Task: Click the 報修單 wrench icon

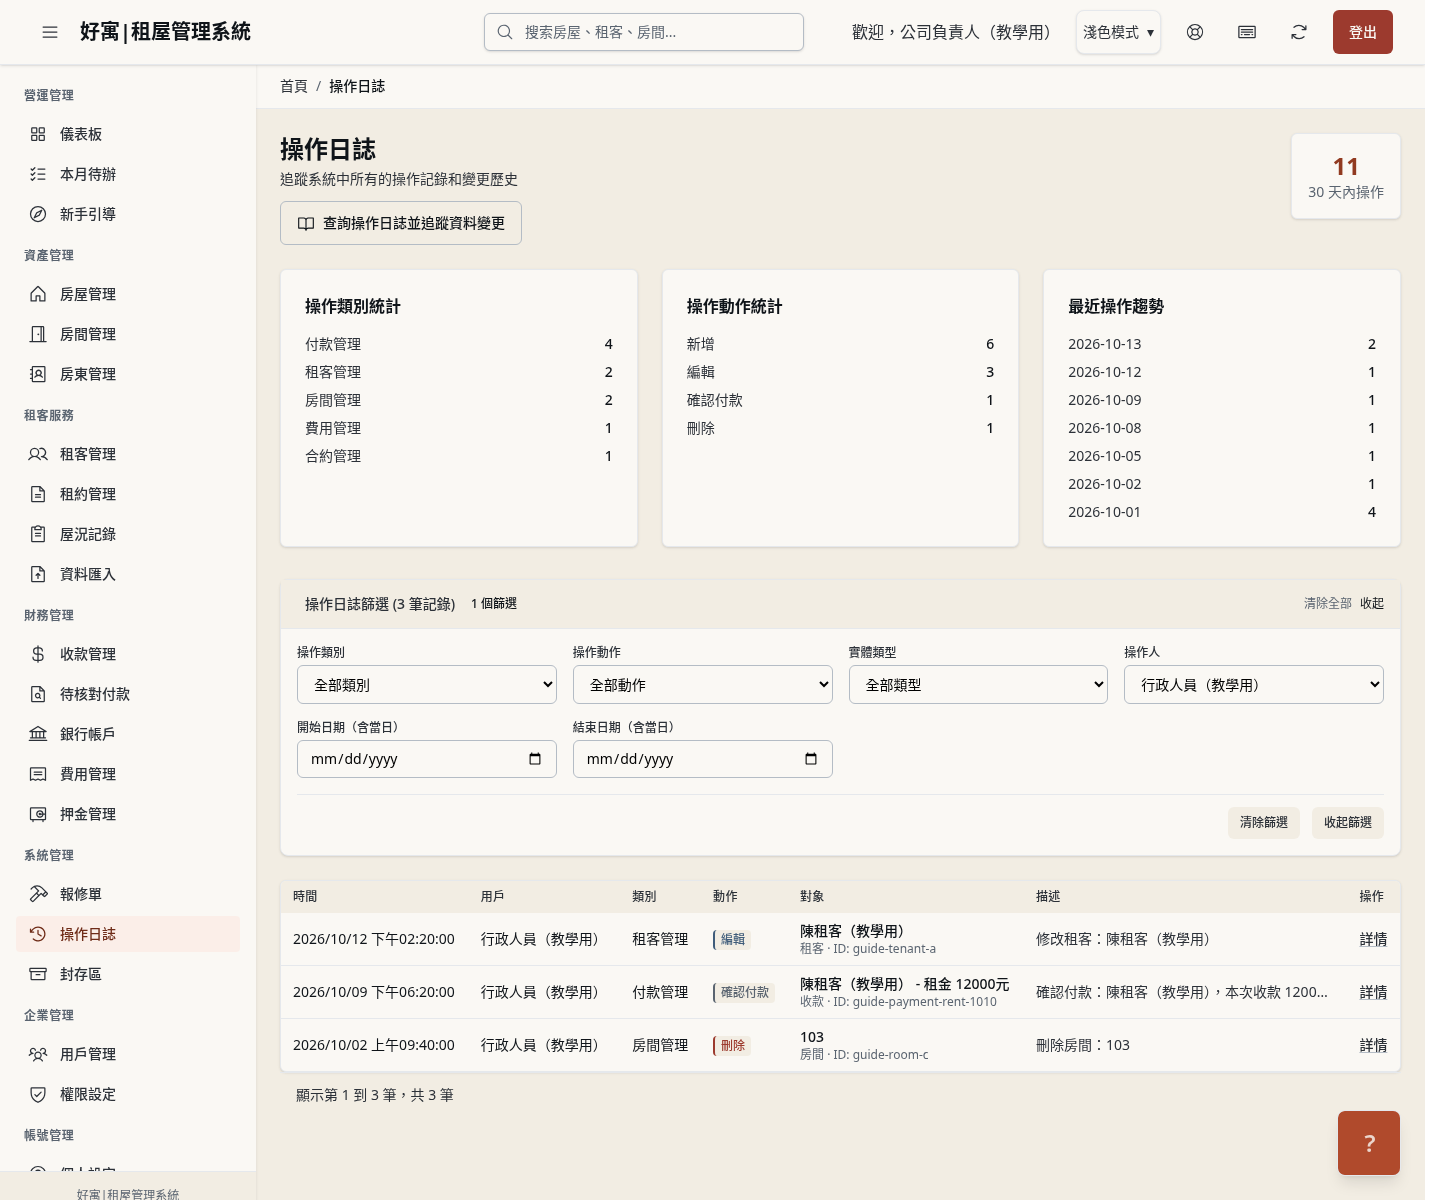Action: (38, 894)
